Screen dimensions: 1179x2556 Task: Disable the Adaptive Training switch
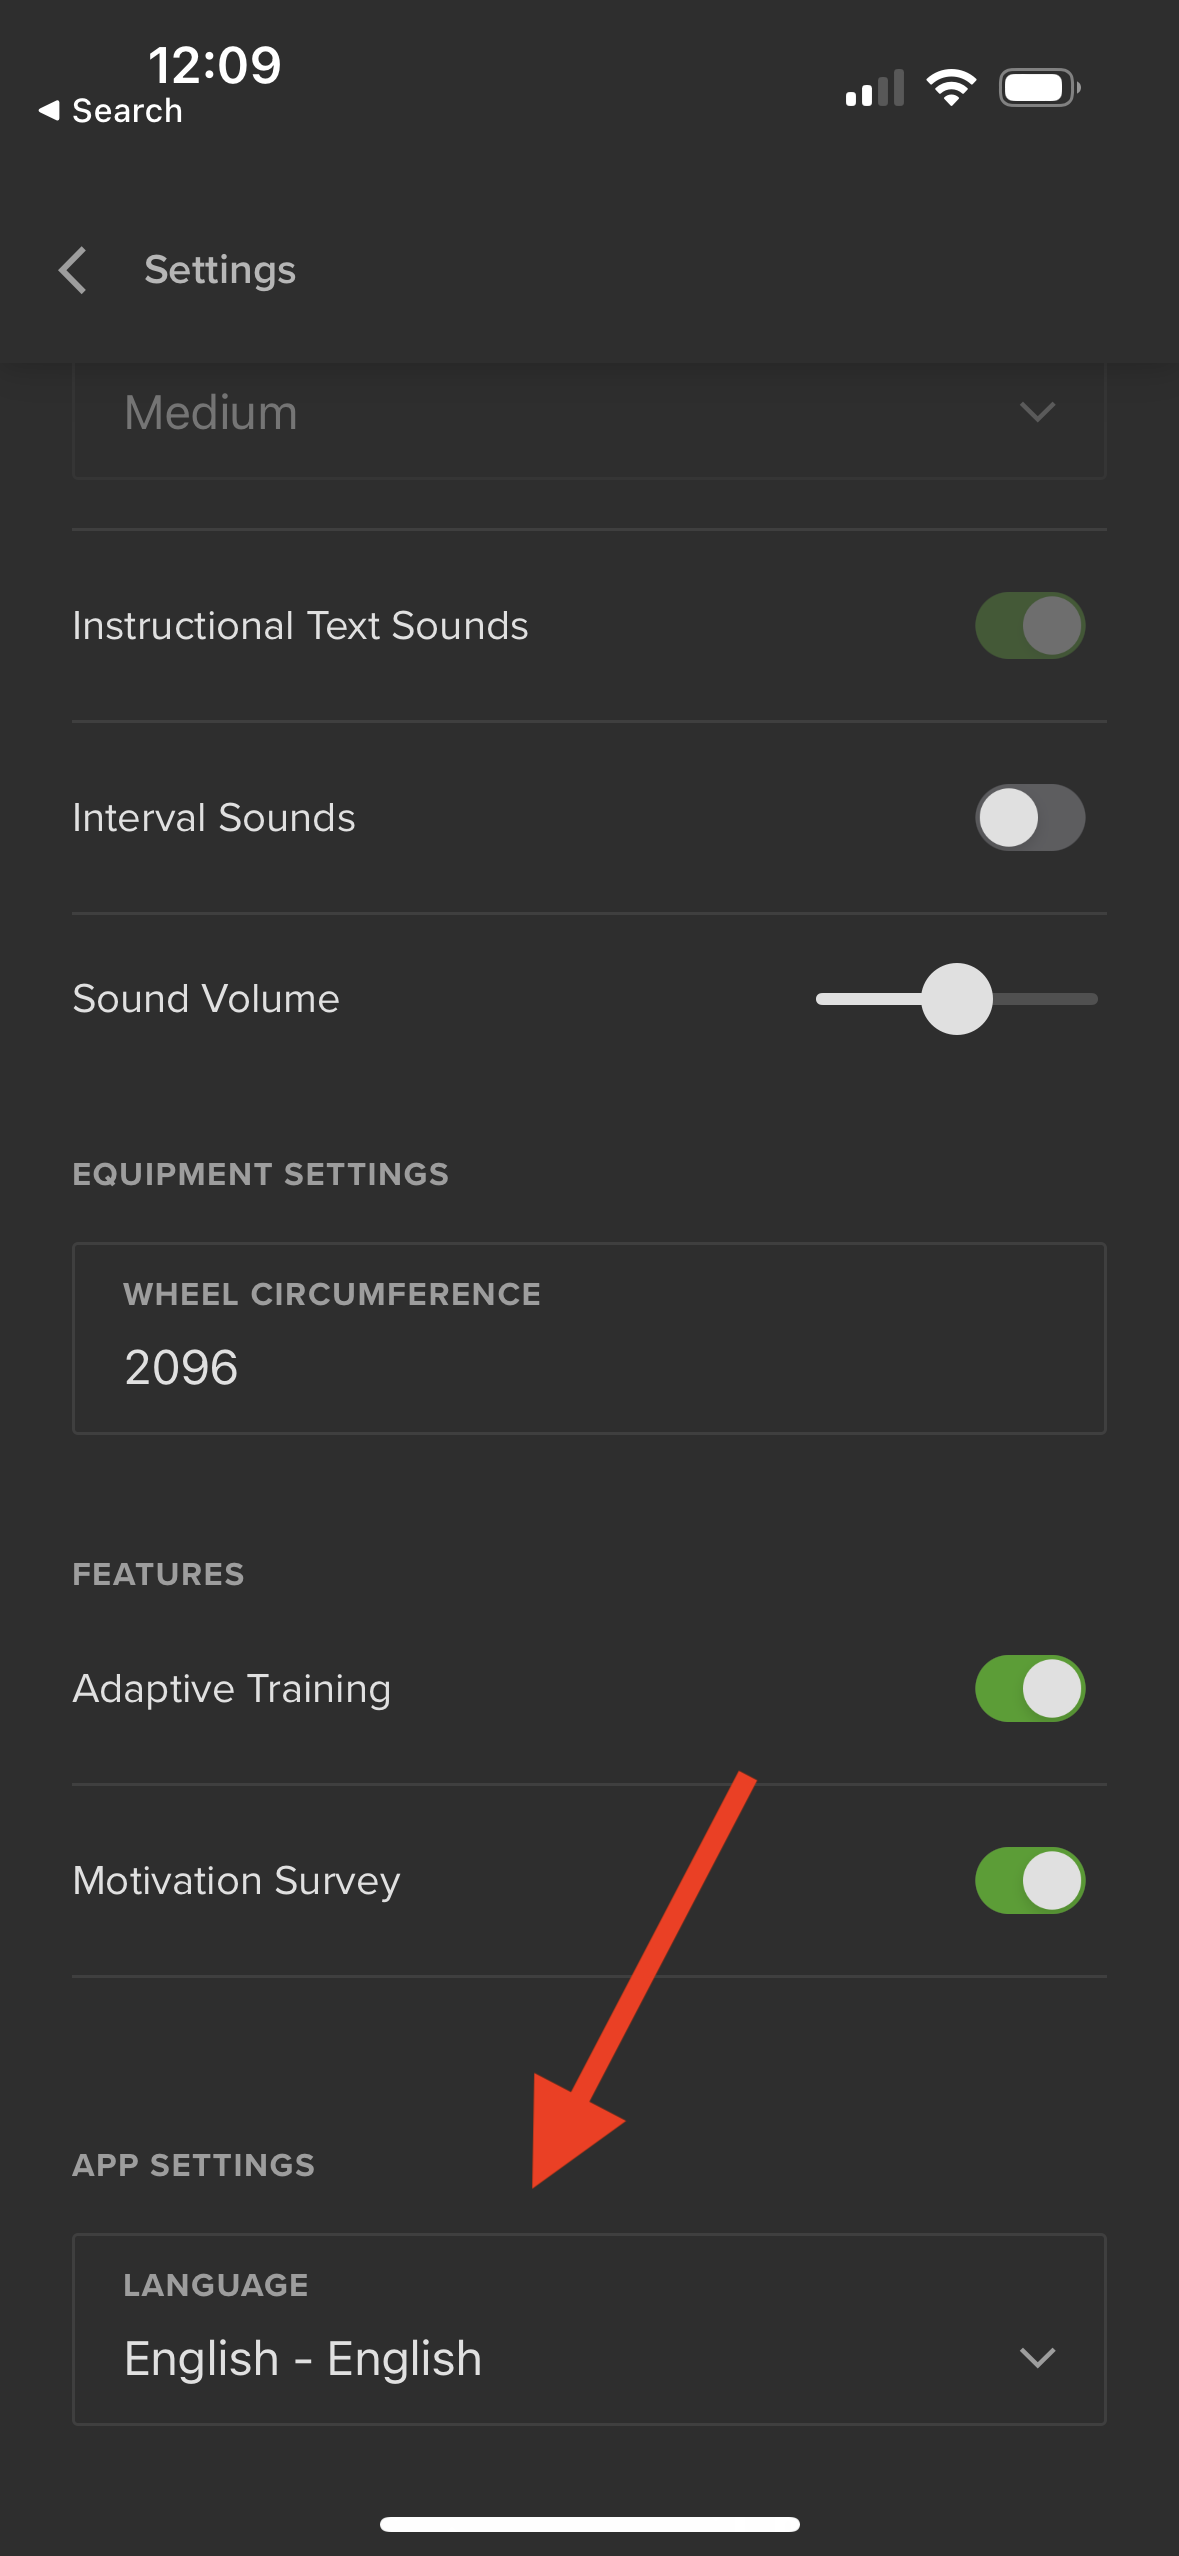pos(1030,1689)
